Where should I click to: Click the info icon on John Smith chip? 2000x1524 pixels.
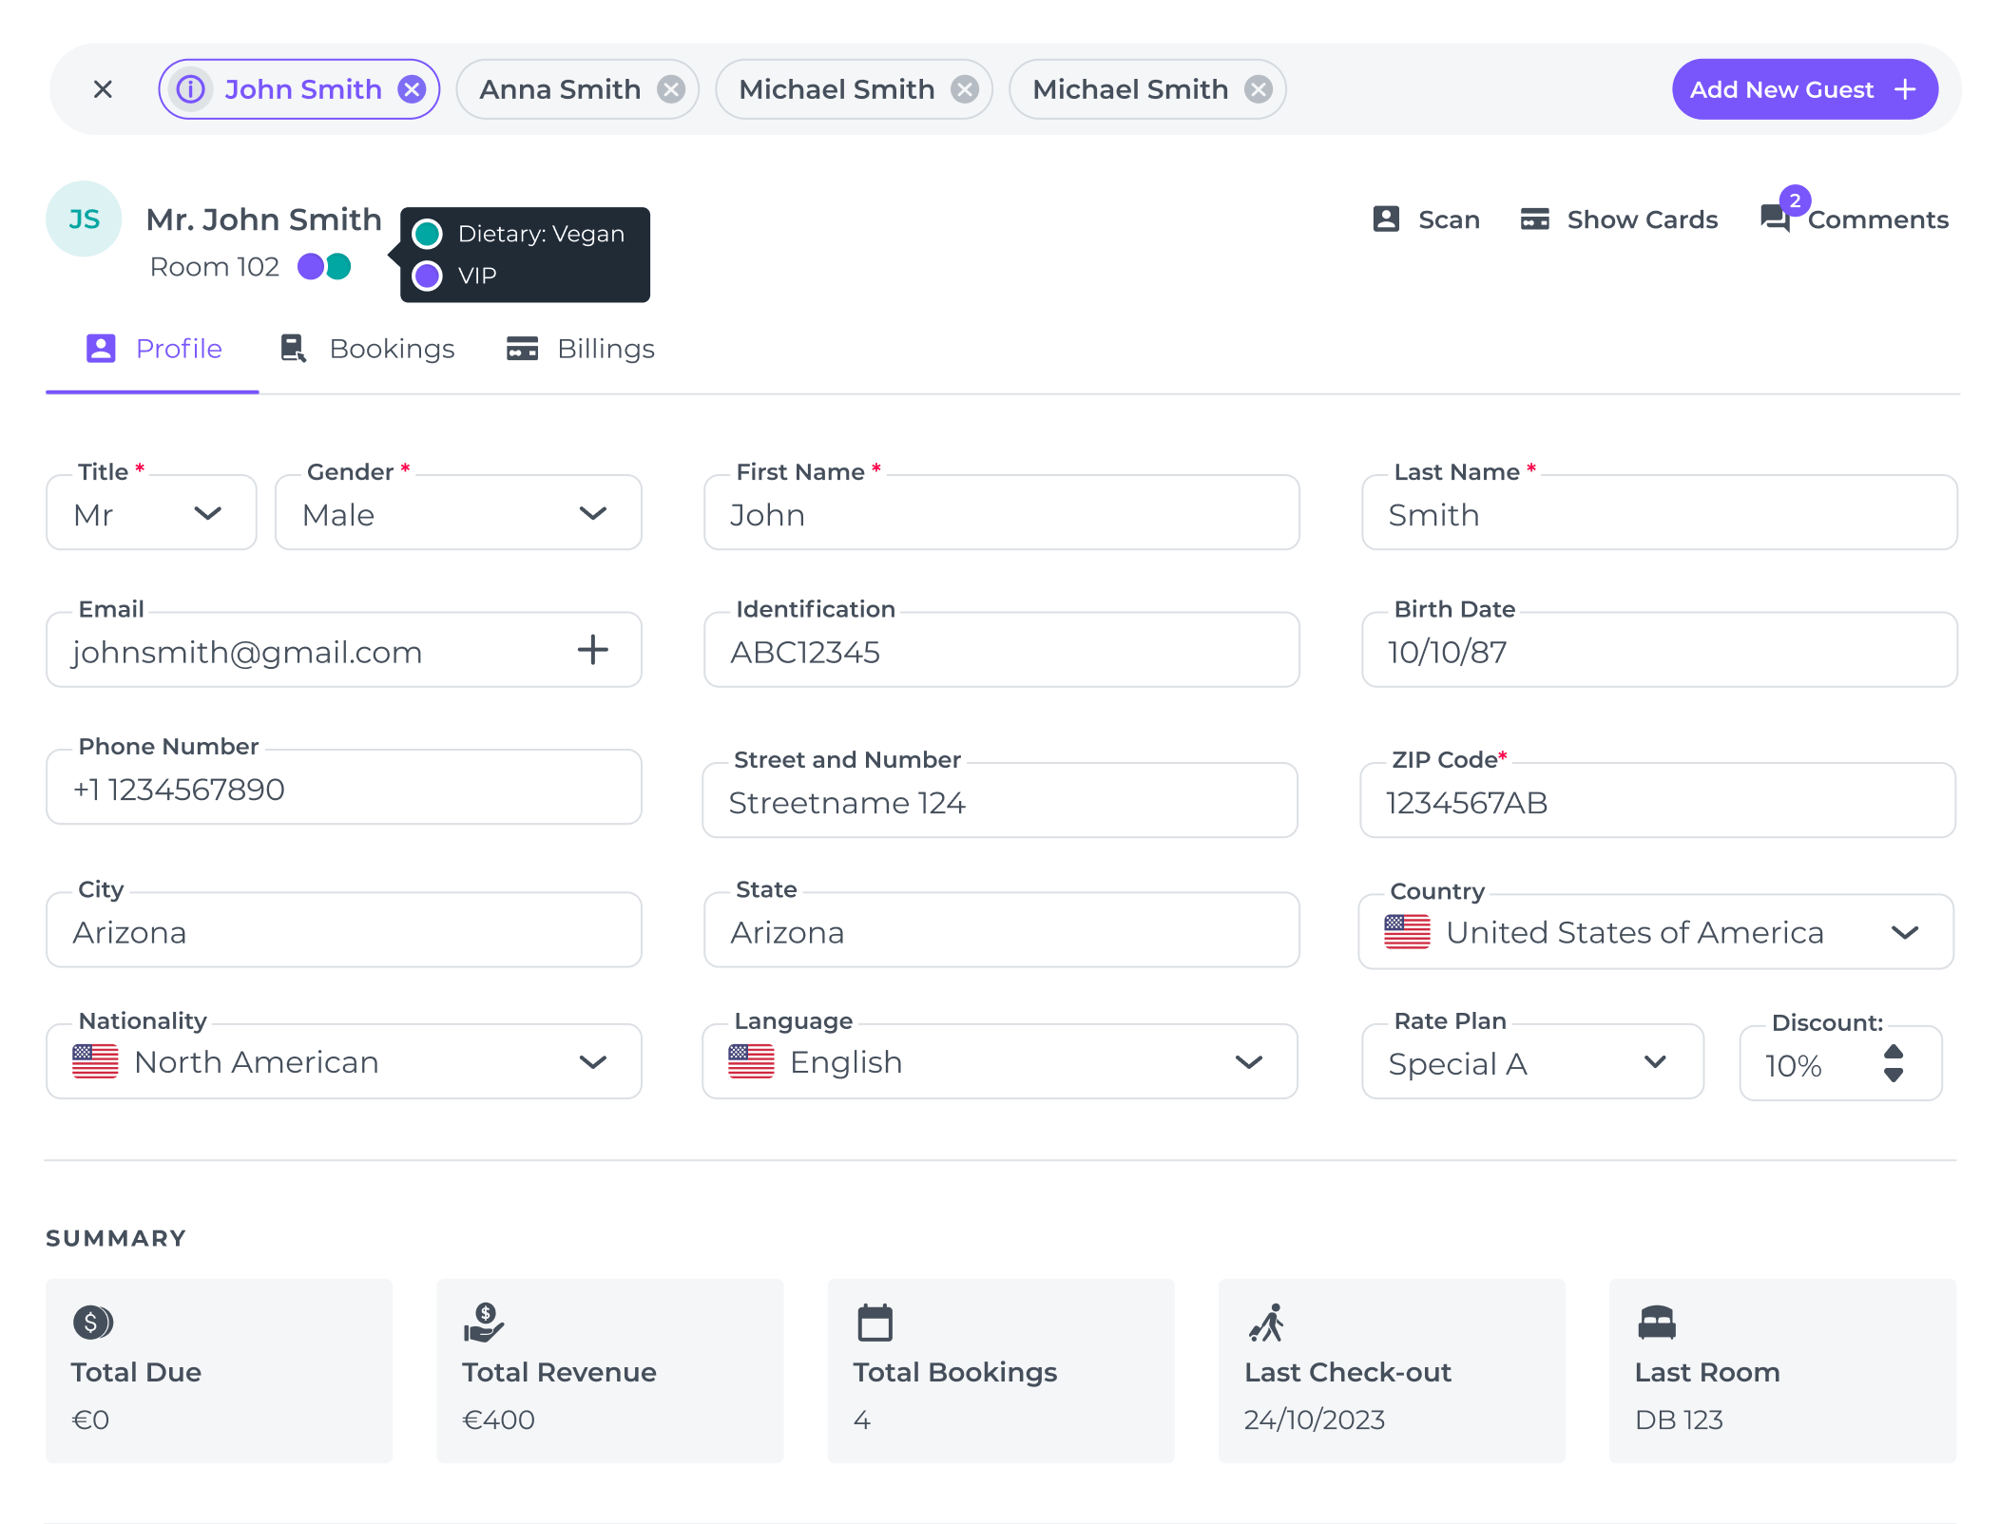(189, 89)
